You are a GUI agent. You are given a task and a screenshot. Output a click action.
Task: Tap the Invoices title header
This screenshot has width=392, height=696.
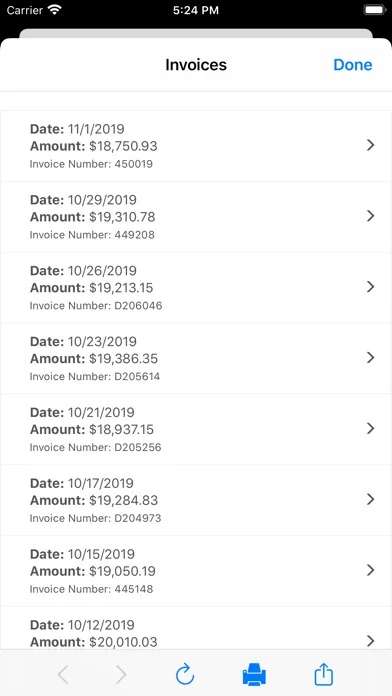tap(196, 65)
